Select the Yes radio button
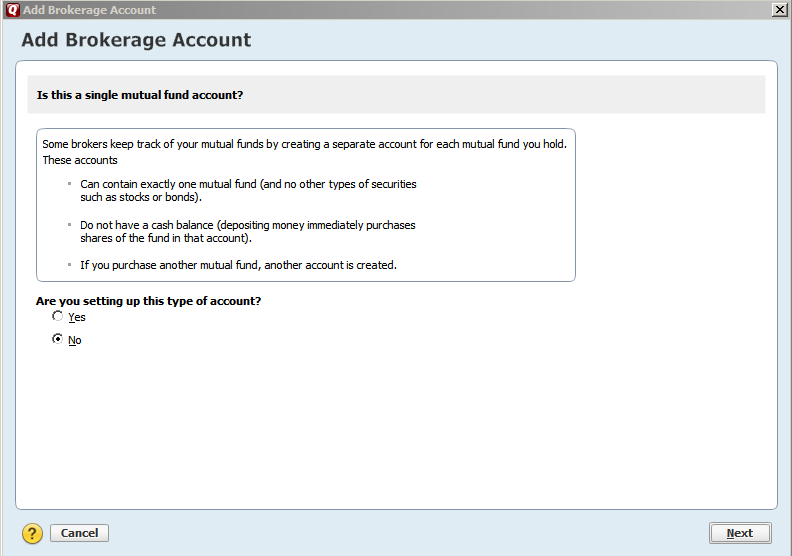Screen dimensions: 792x556 58,317
